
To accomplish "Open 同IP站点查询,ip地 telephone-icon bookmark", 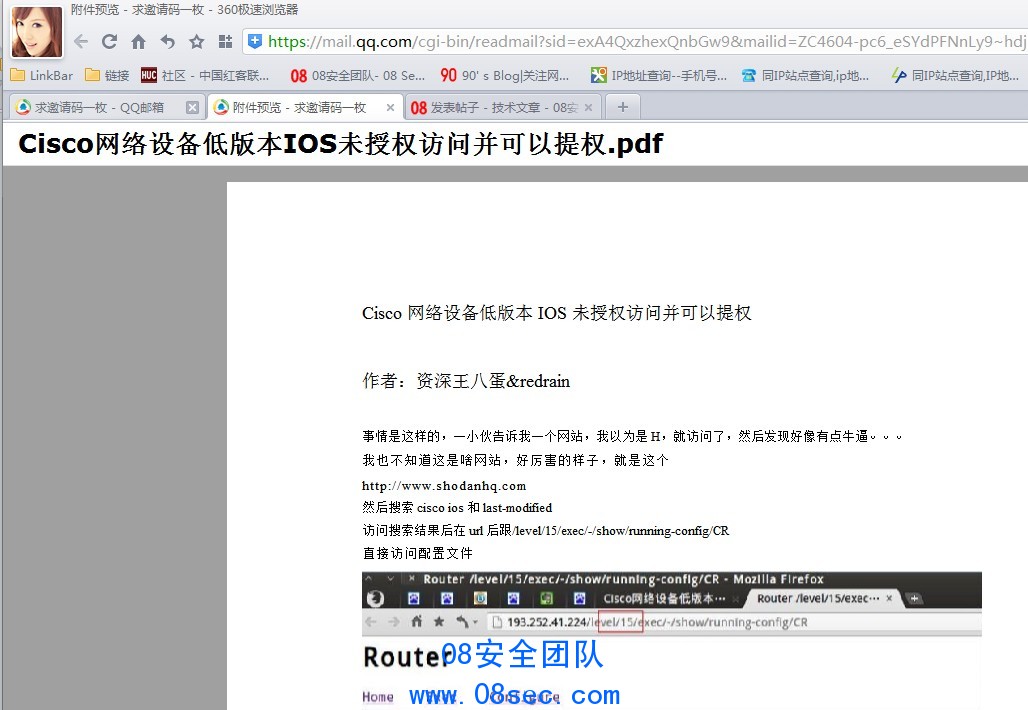I will (x=805, y=75).
